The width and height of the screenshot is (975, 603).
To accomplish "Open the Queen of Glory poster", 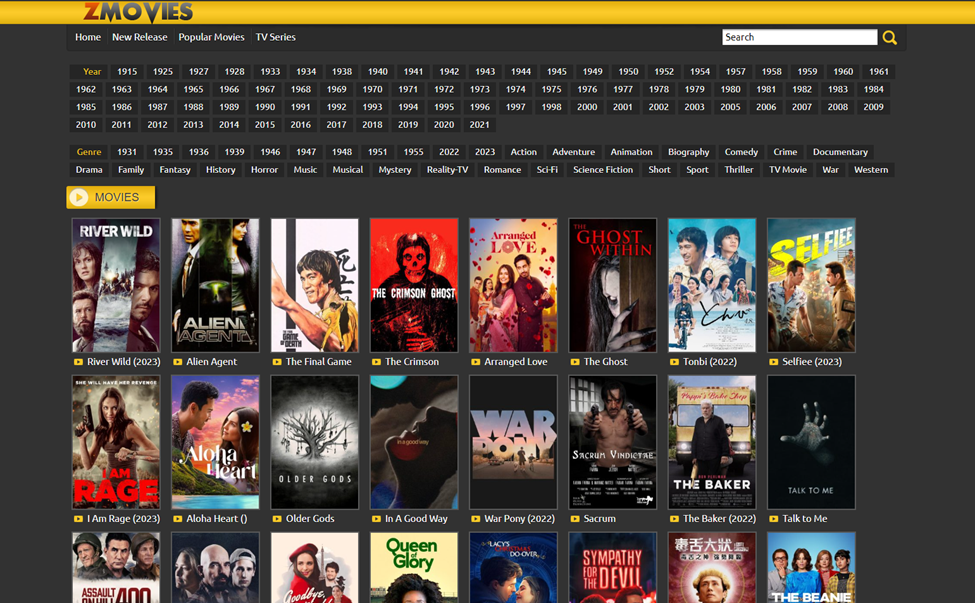I will click(x=414, y=568).
